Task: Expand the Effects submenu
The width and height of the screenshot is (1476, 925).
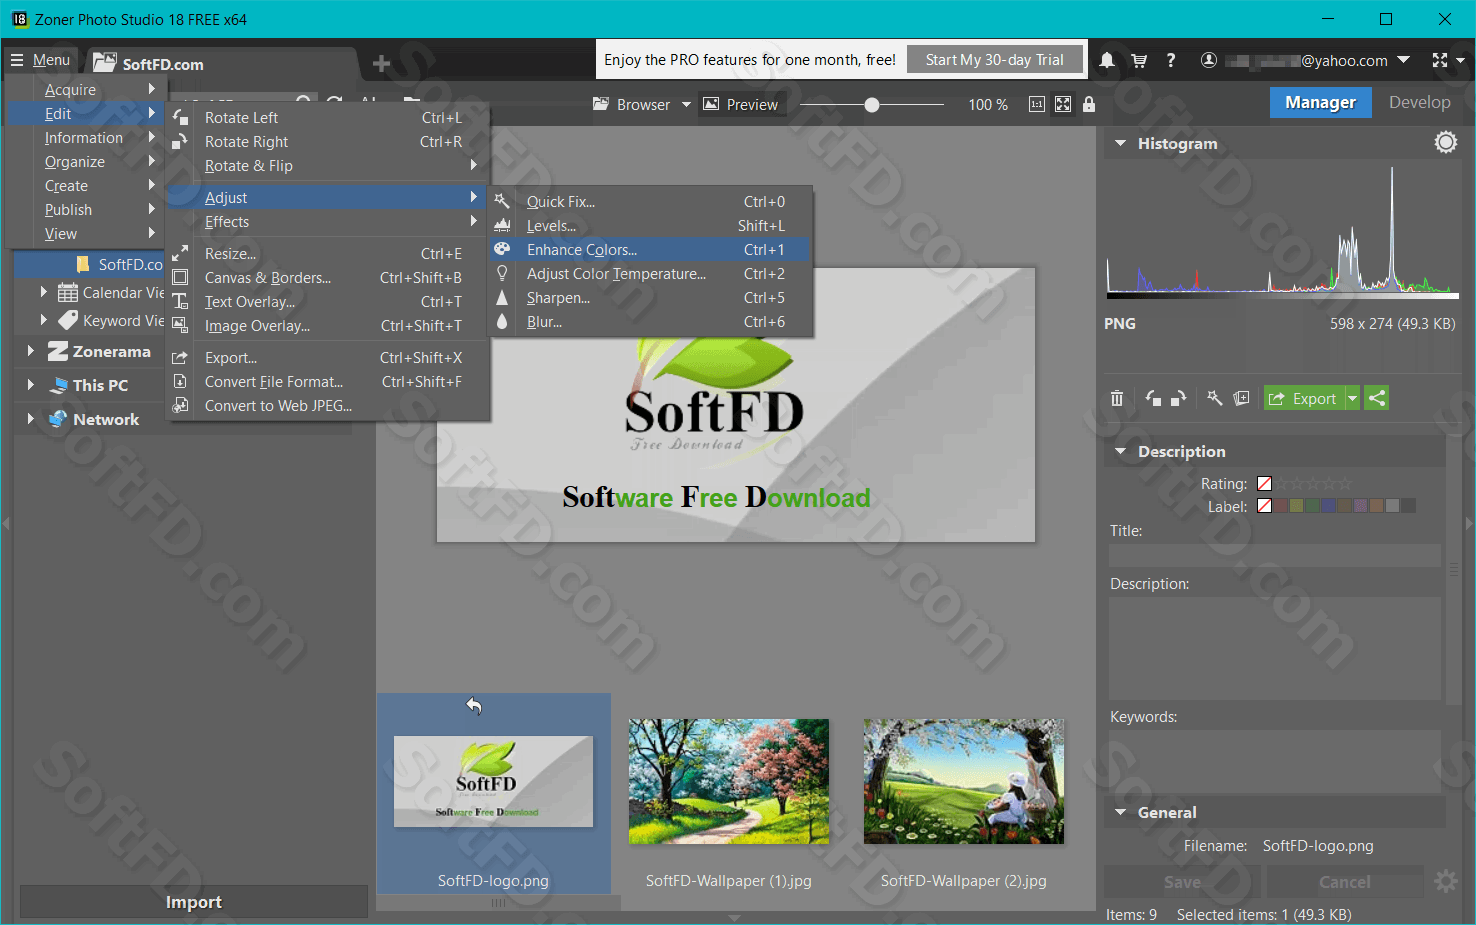Action: click(x=328, y=222)
